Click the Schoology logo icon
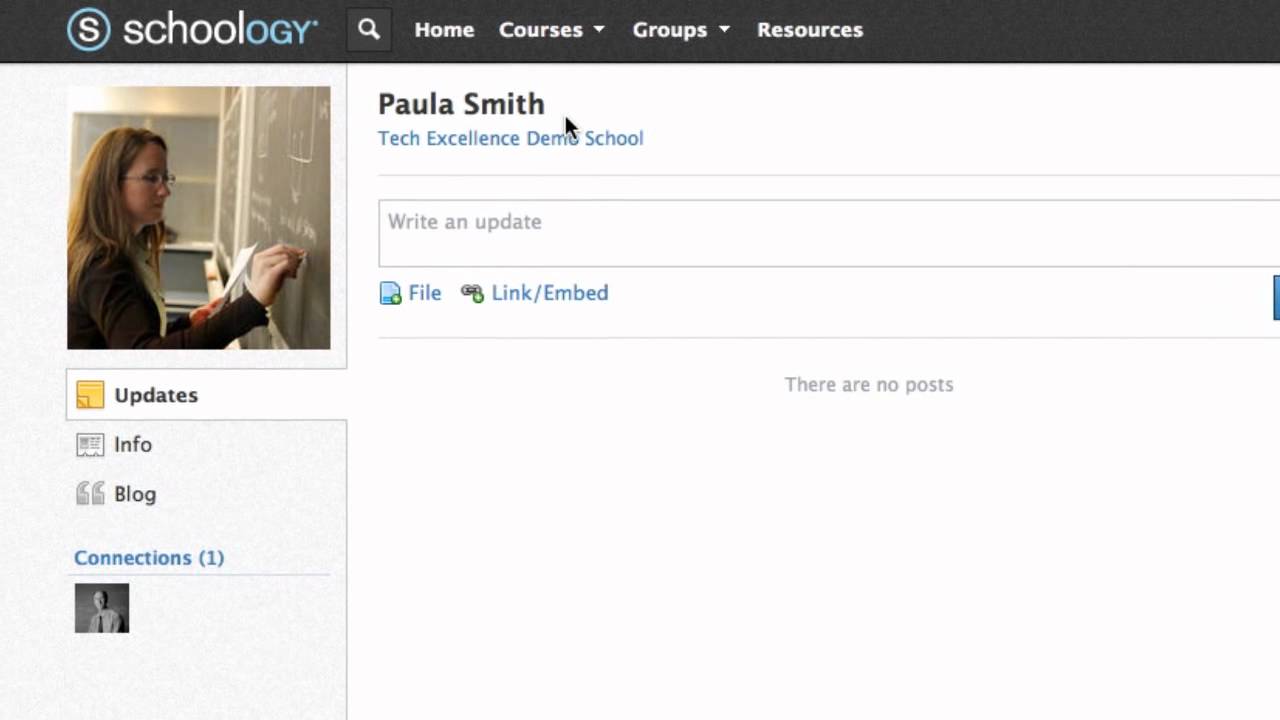The width and height of the screenshot is (1280, 720). [x=88, y=30]
